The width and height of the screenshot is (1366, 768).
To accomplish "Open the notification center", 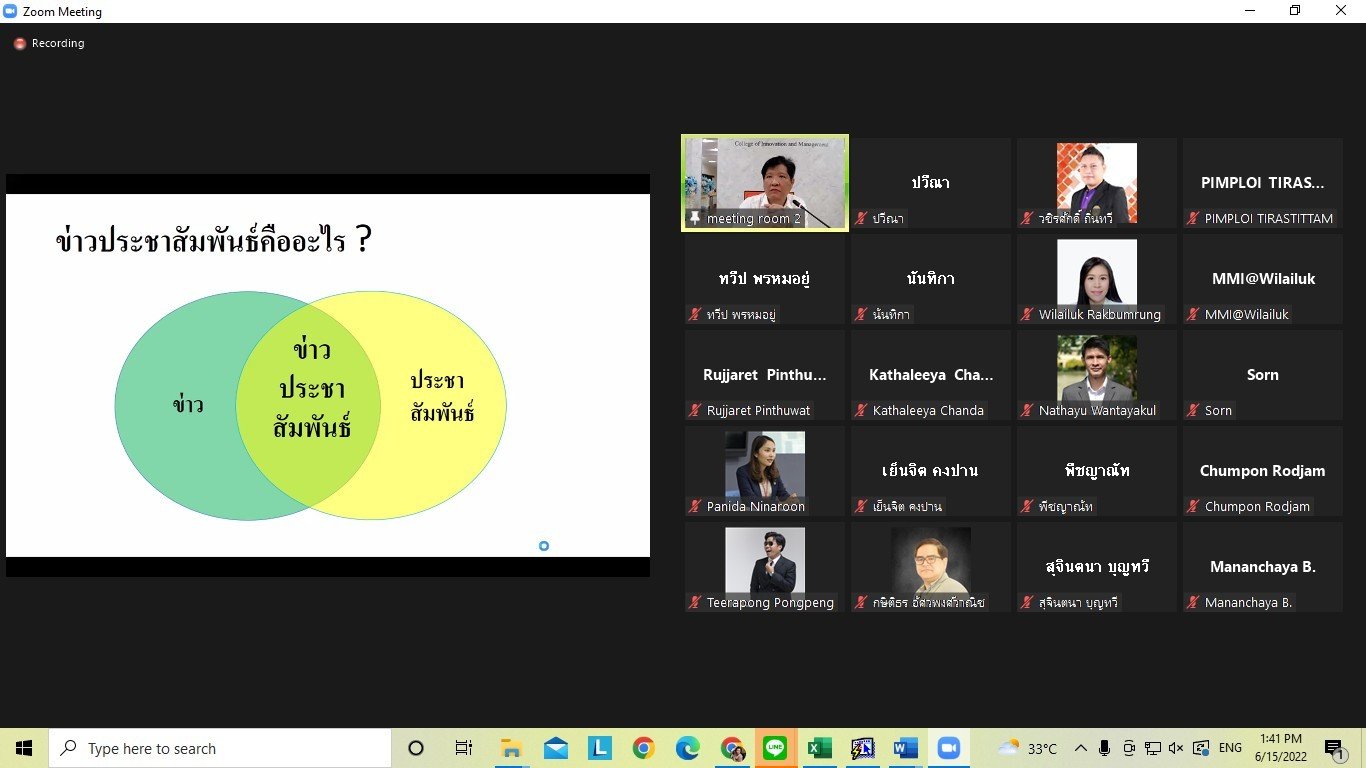I will (x=1334, y=749).
